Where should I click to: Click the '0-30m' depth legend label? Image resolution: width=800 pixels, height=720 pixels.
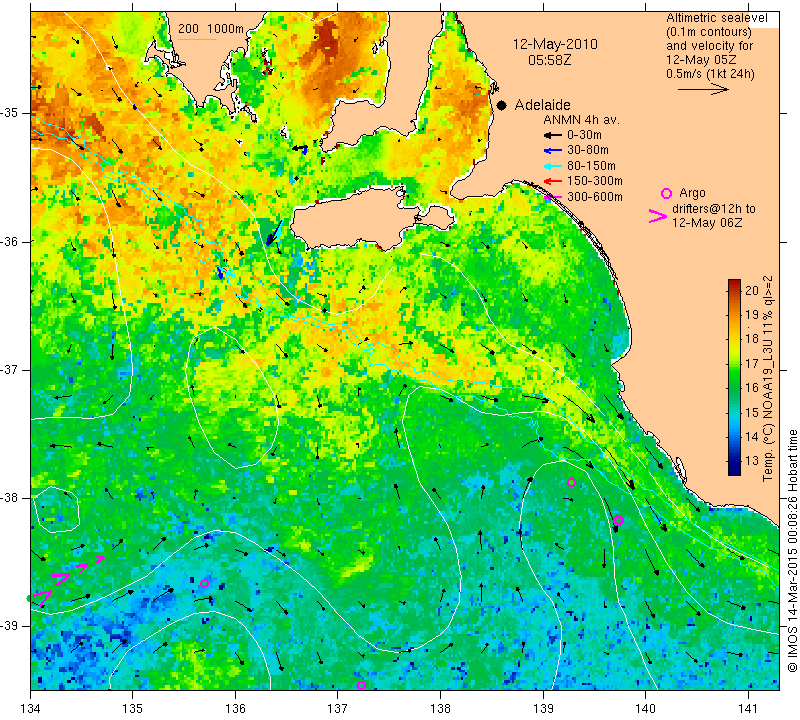[x=584, y=135]
